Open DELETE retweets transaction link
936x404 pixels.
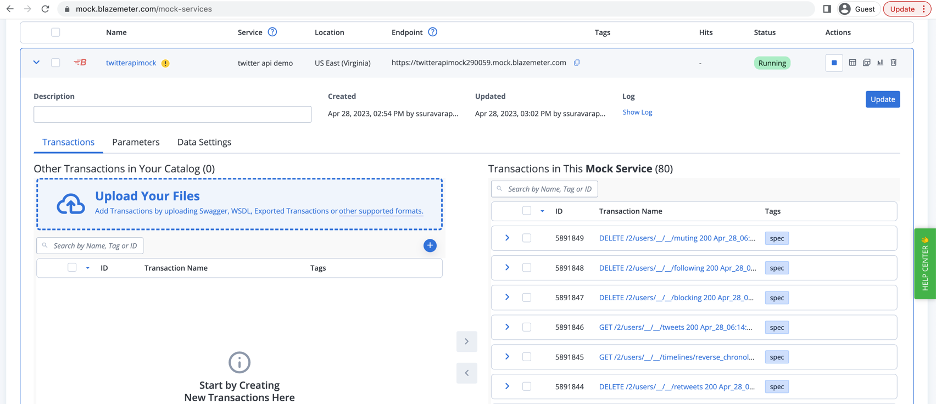point(676,386)
